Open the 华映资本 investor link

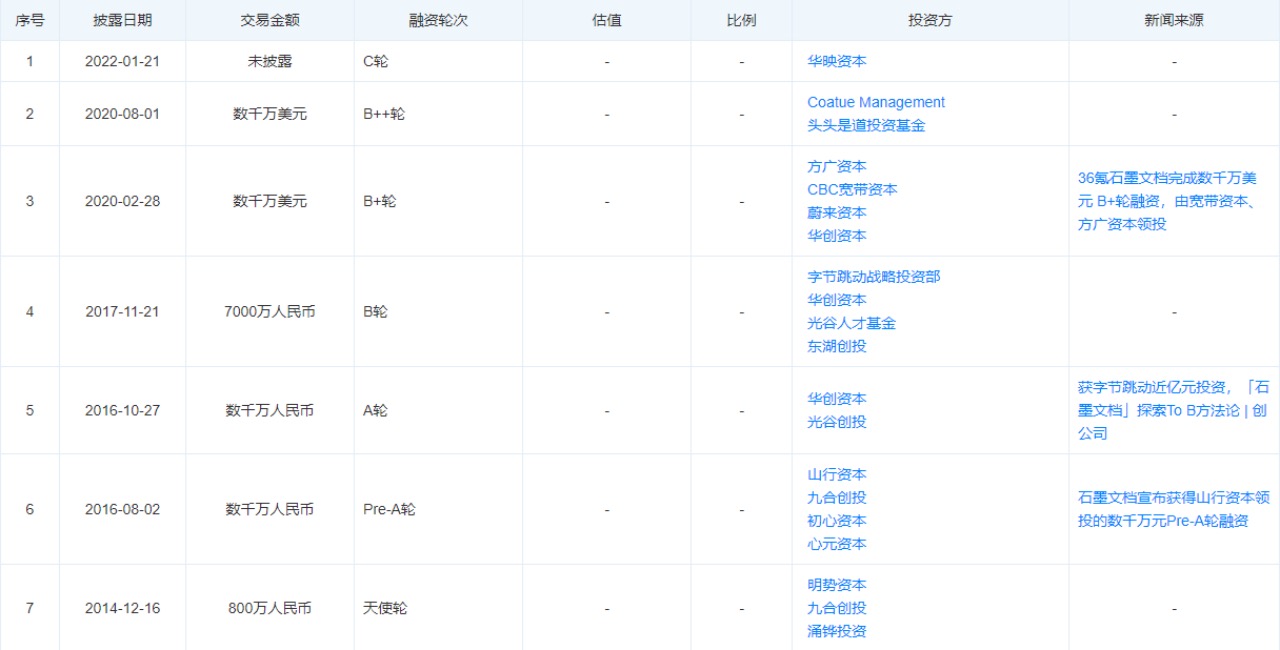[837, 61]
